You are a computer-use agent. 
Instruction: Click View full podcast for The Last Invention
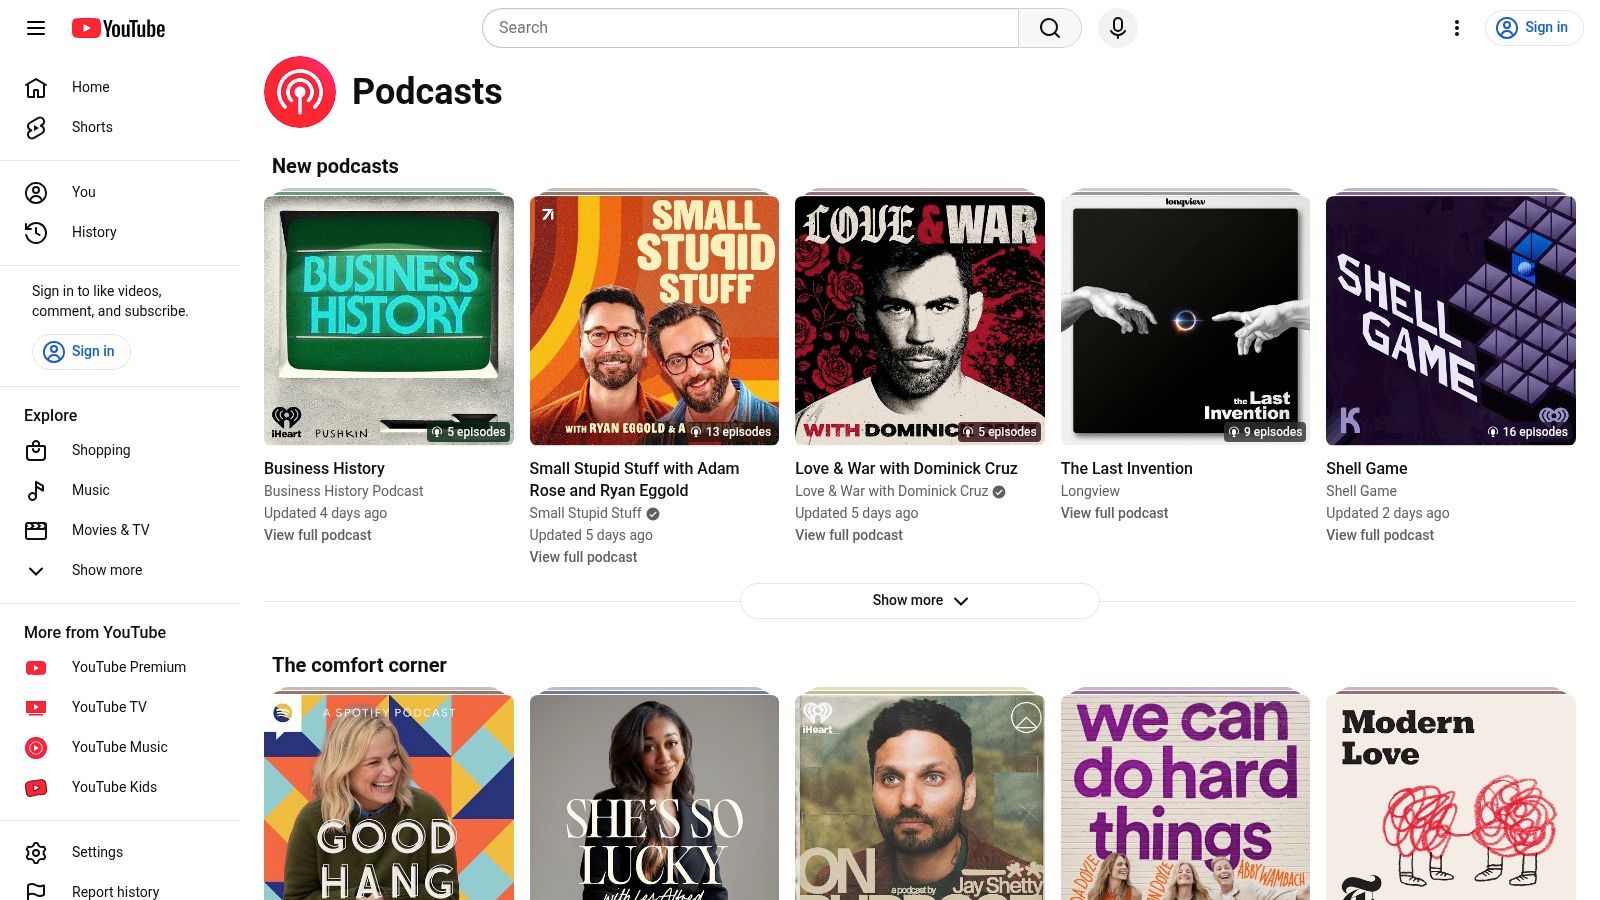[x=1114, y=513]
